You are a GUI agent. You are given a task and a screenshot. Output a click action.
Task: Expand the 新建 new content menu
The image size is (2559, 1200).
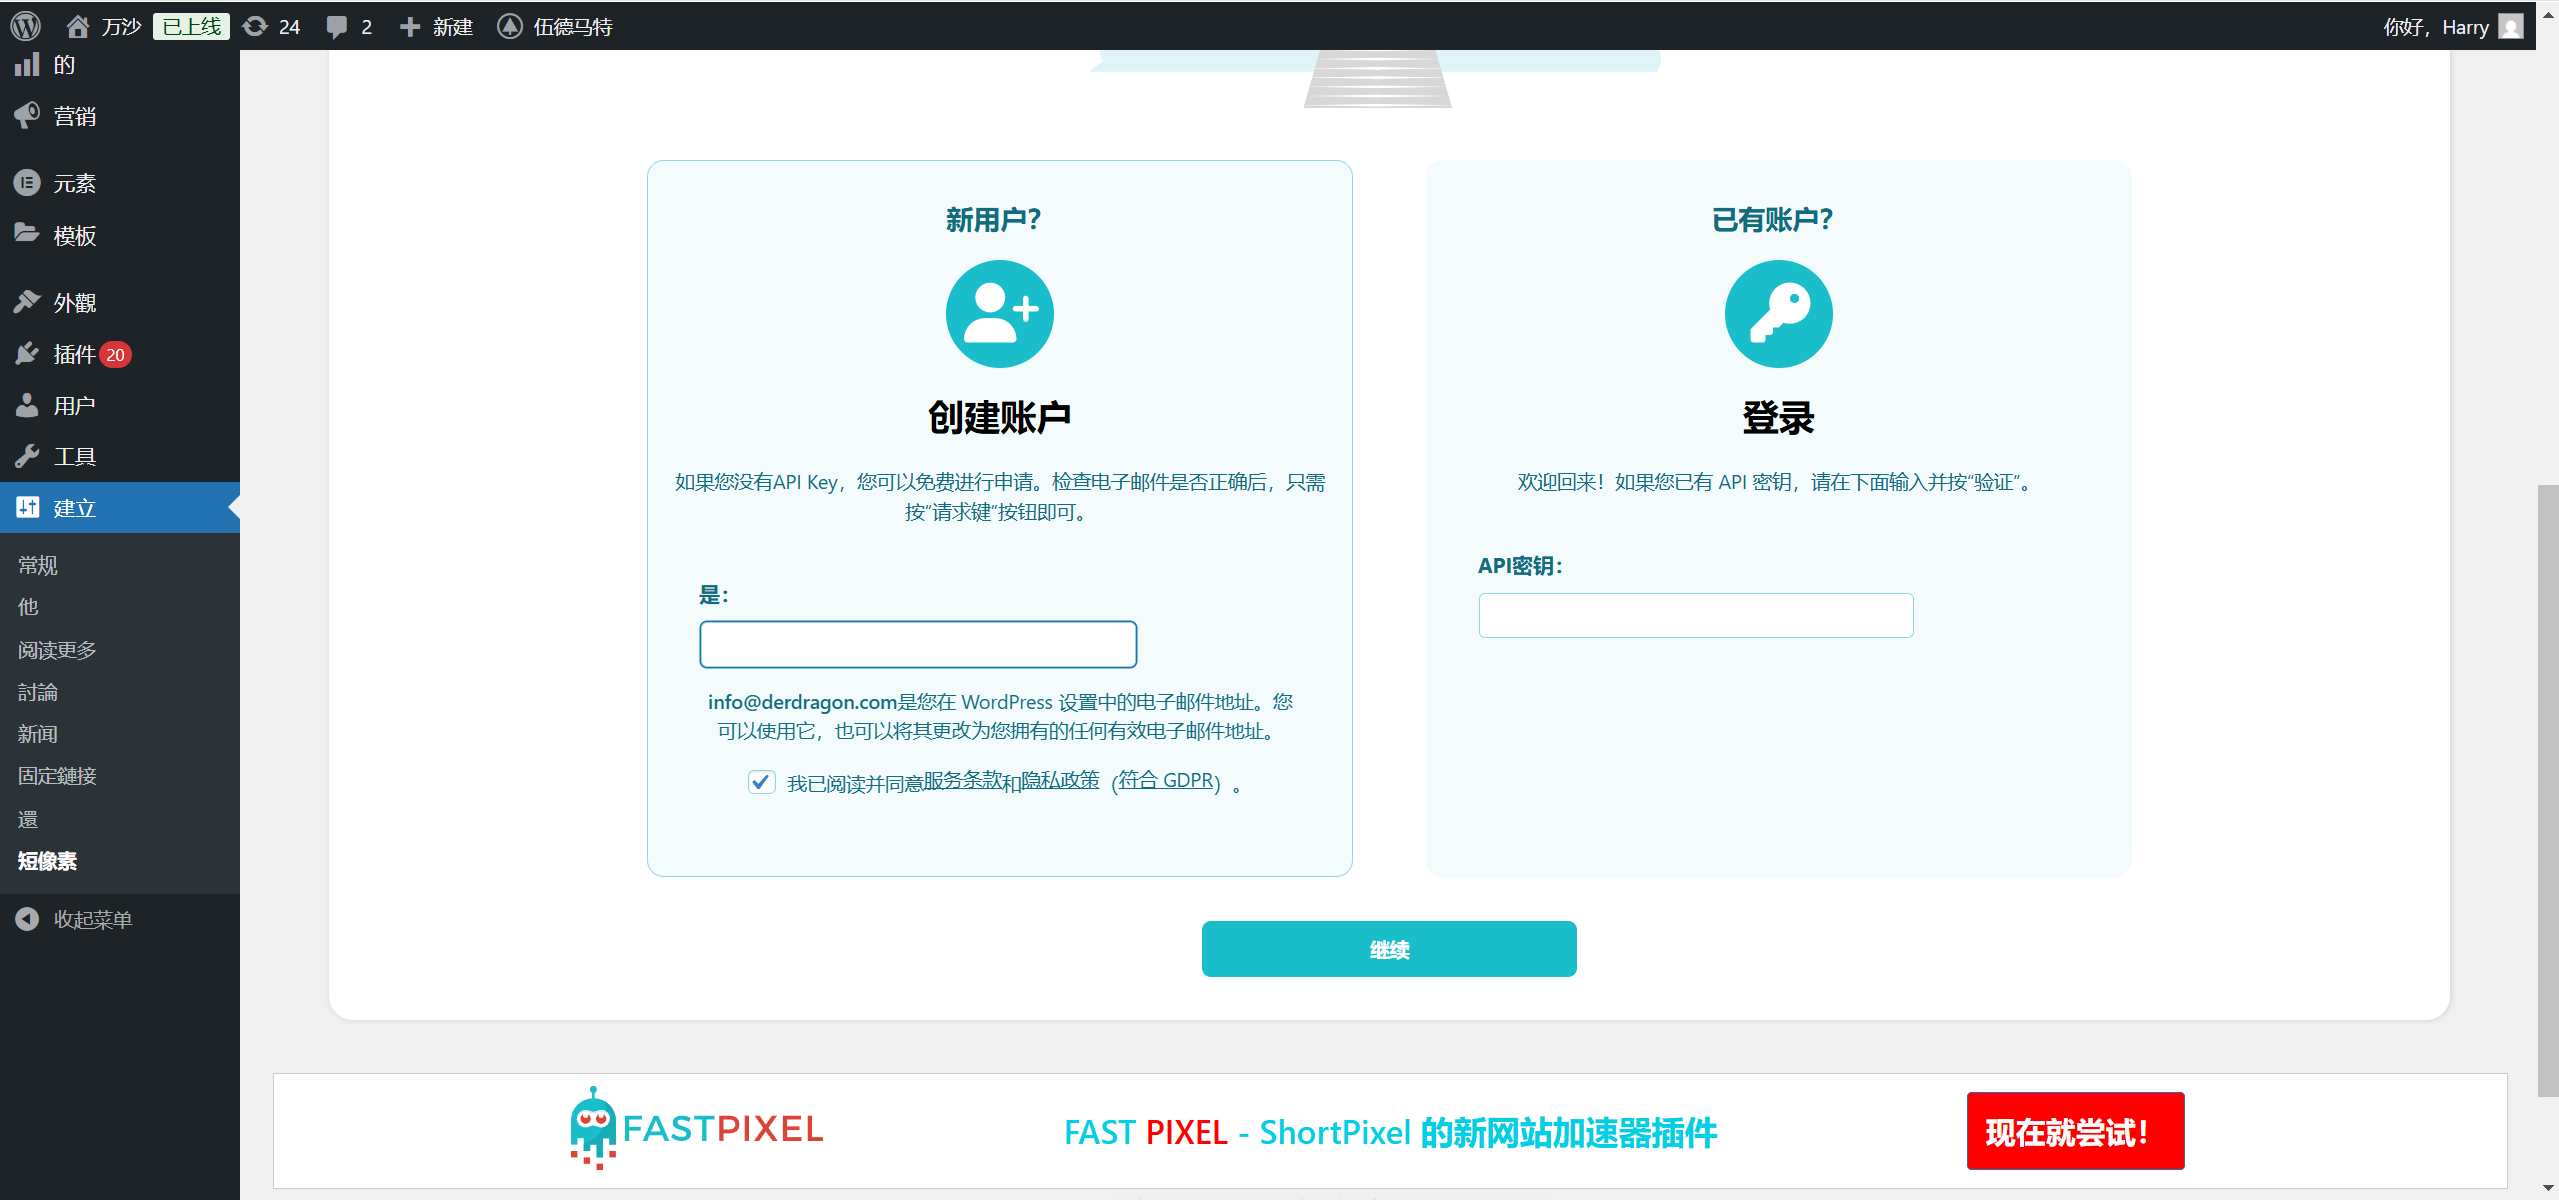click(437, 26)
